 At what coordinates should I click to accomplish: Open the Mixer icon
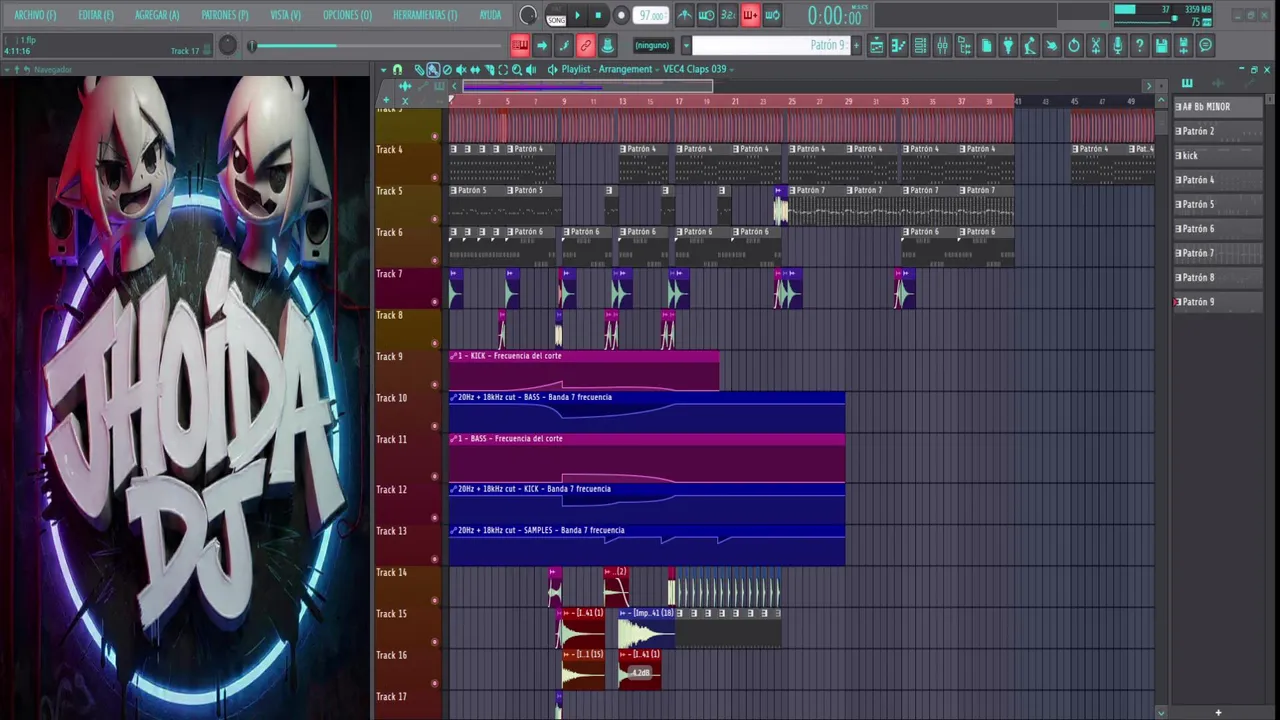942,45
